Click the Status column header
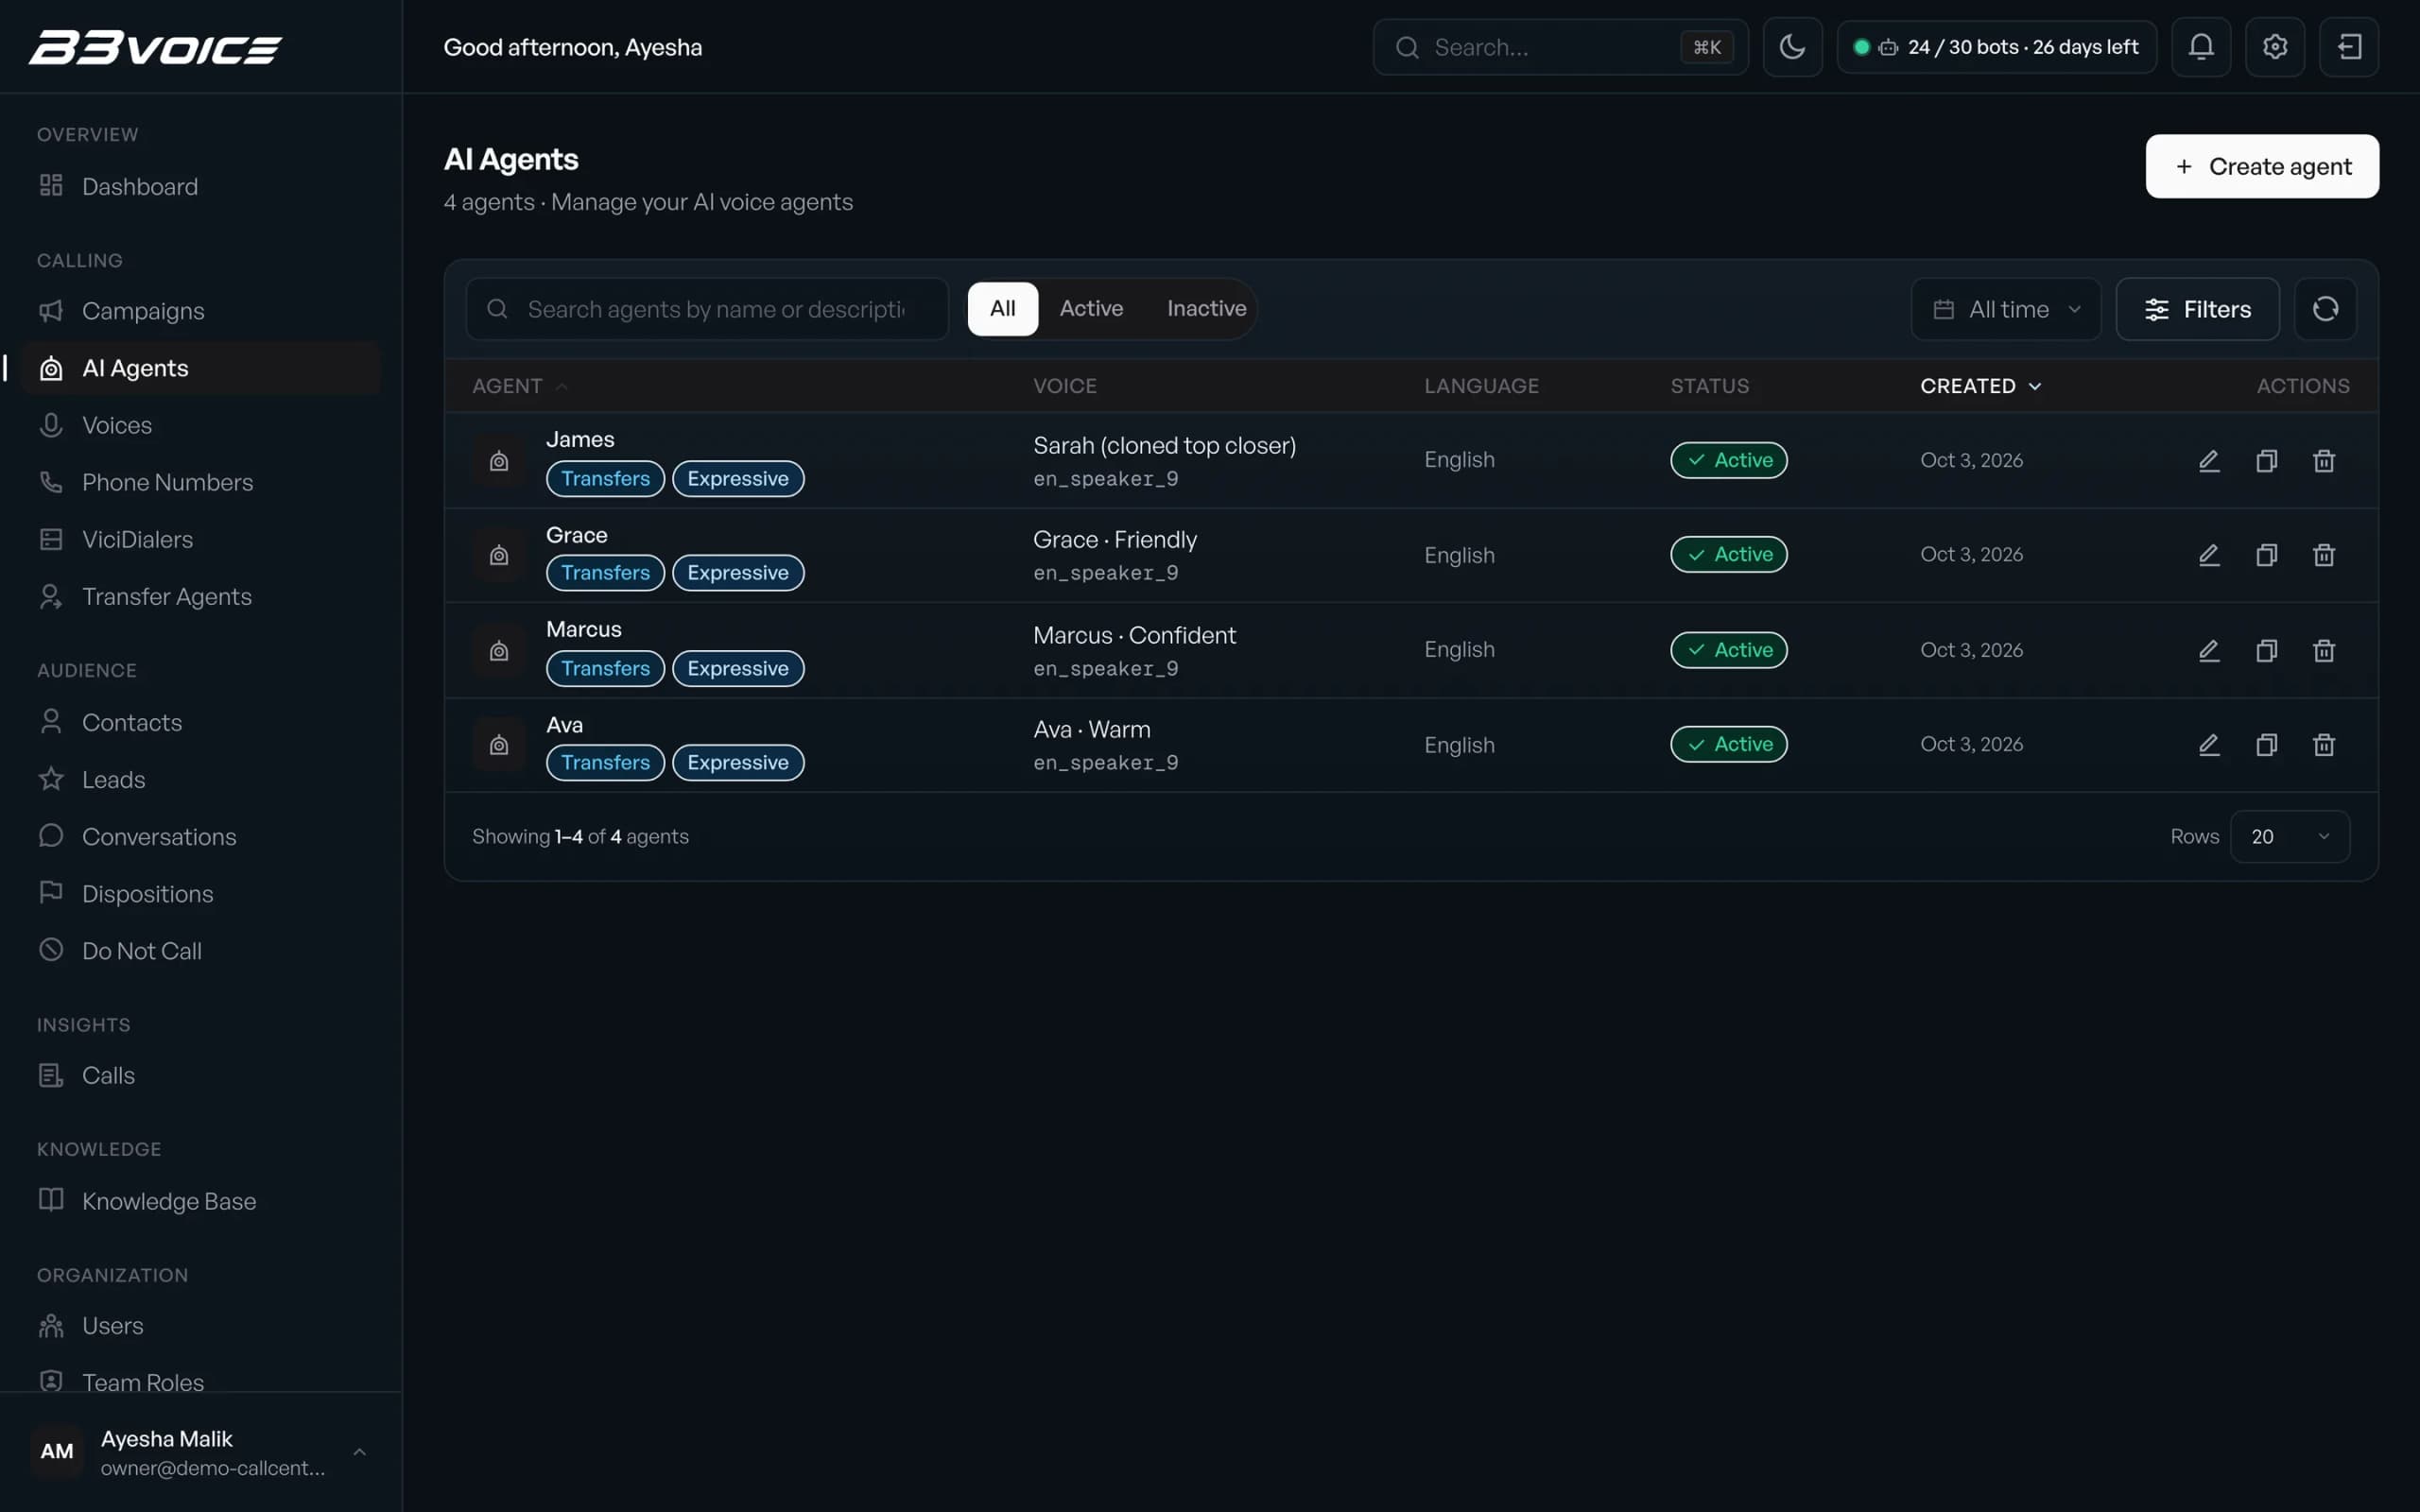 1709,386
